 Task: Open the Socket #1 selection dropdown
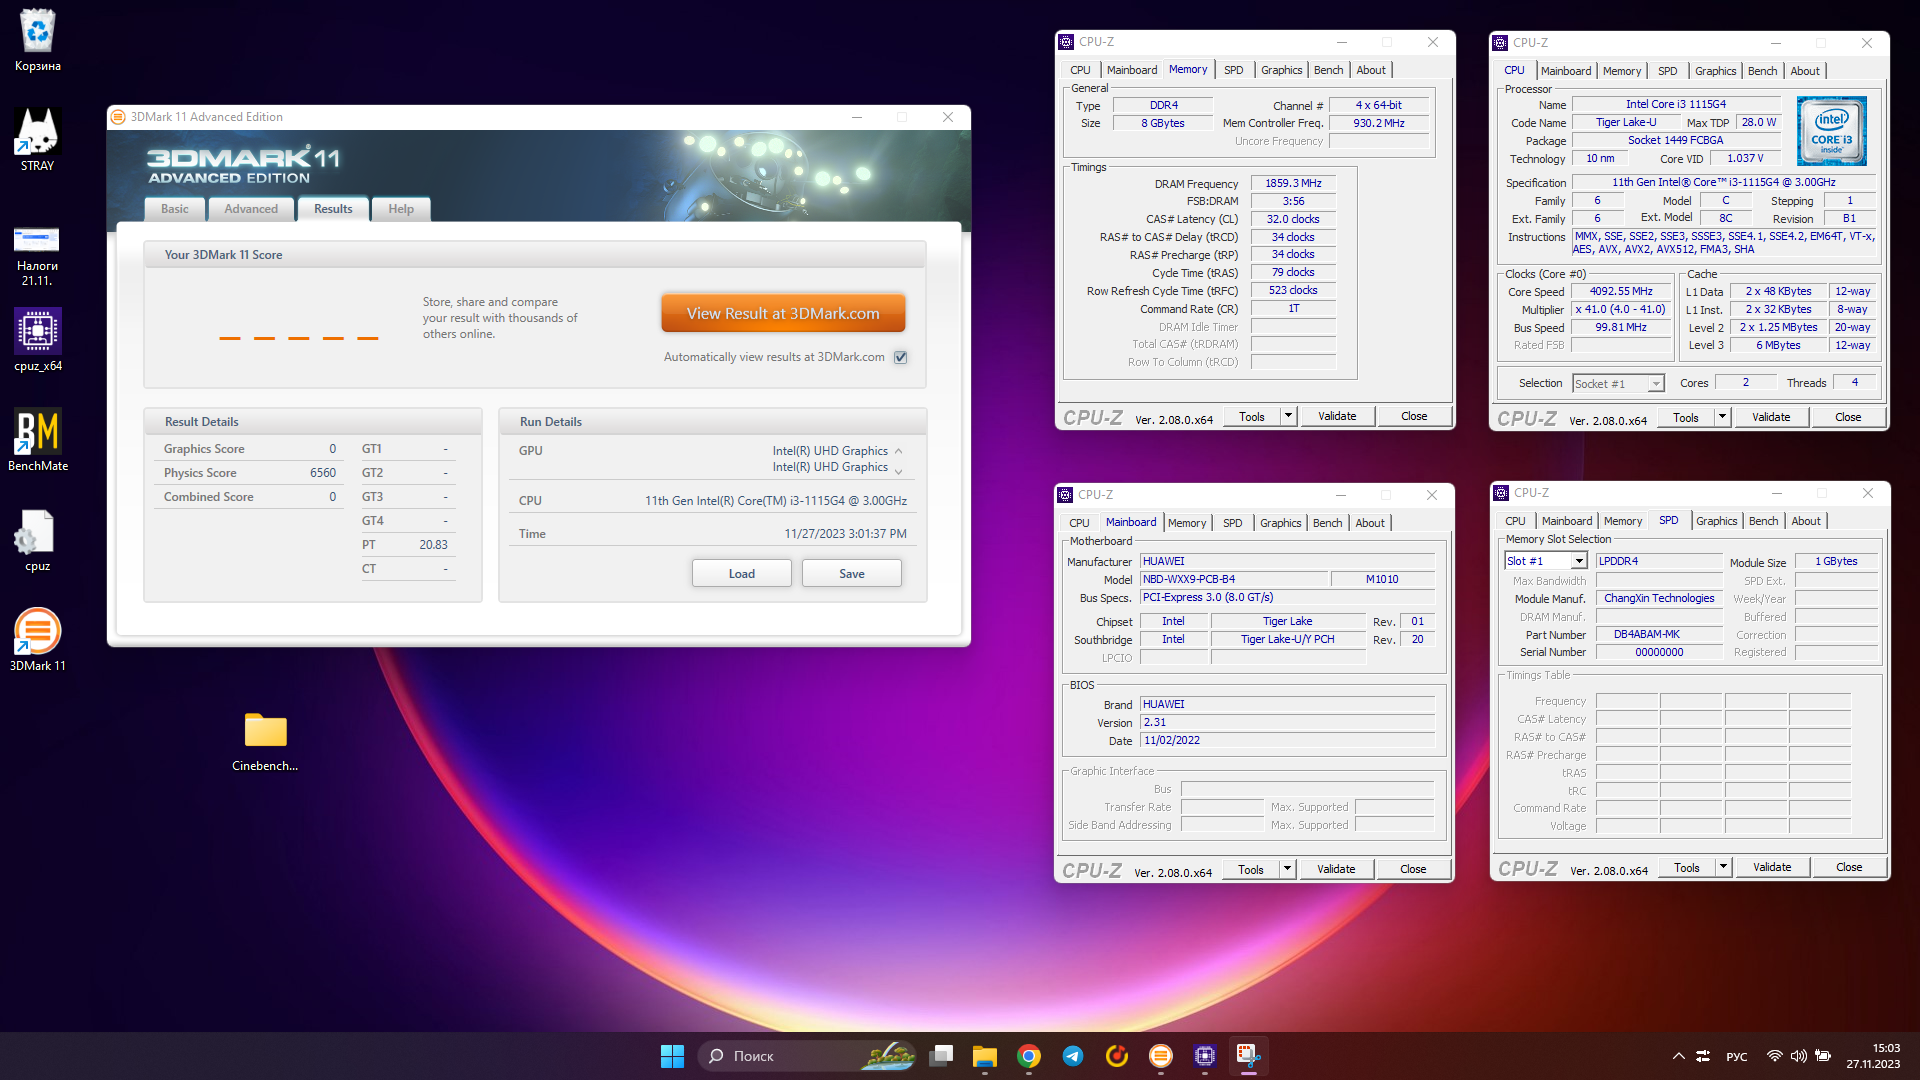click(1619, 384)
